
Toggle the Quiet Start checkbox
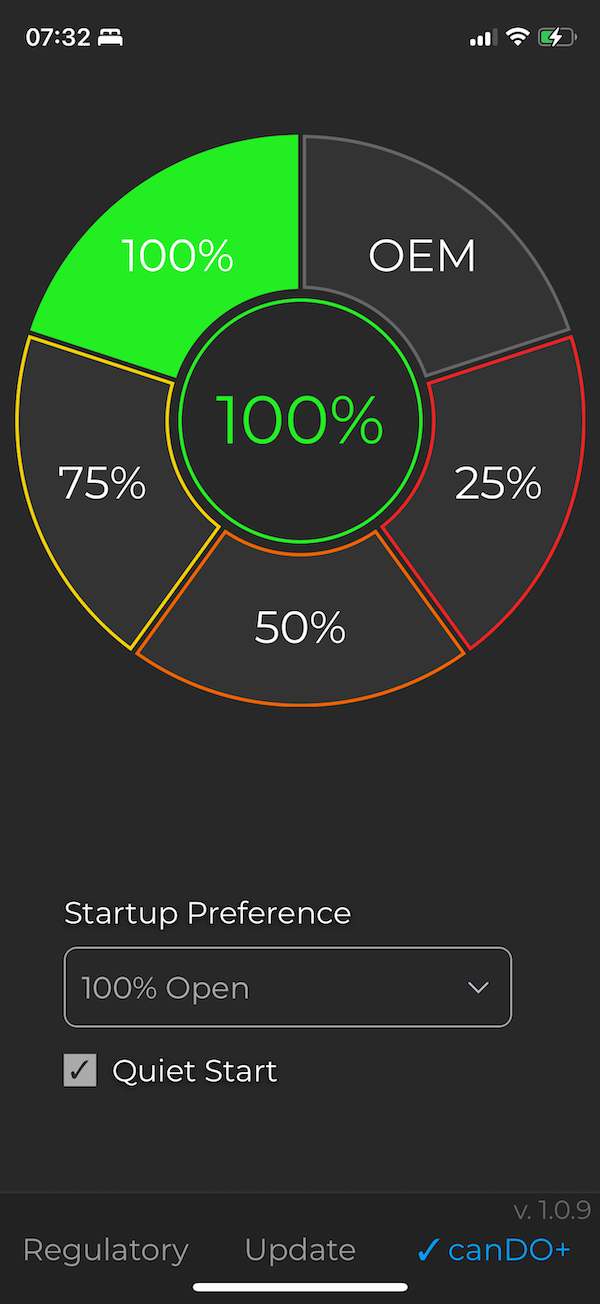[80, 1070]
